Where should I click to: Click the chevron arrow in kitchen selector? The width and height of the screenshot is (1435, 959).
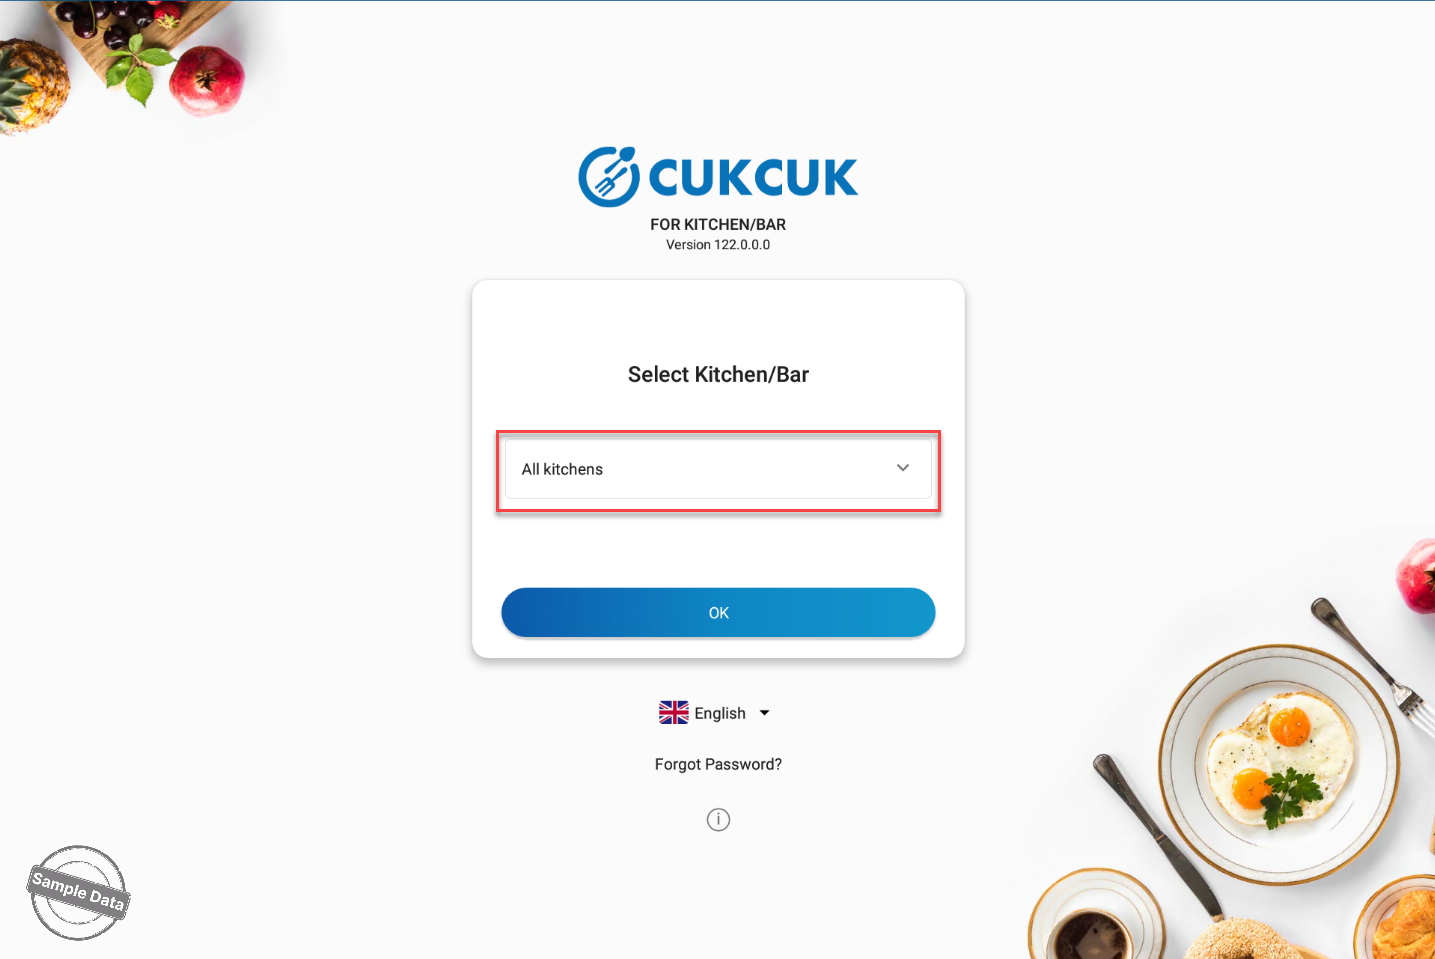(903, 468)
